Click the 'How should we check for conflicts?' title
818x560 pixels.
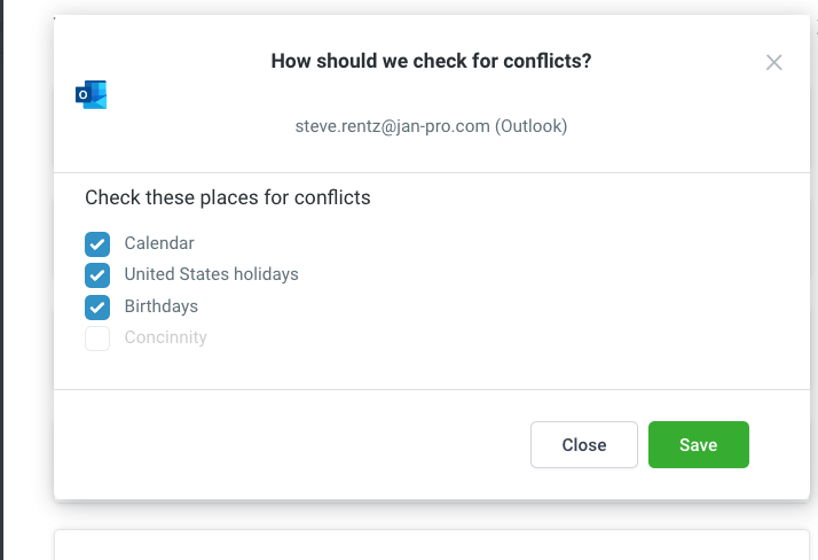tap(431, 61)
